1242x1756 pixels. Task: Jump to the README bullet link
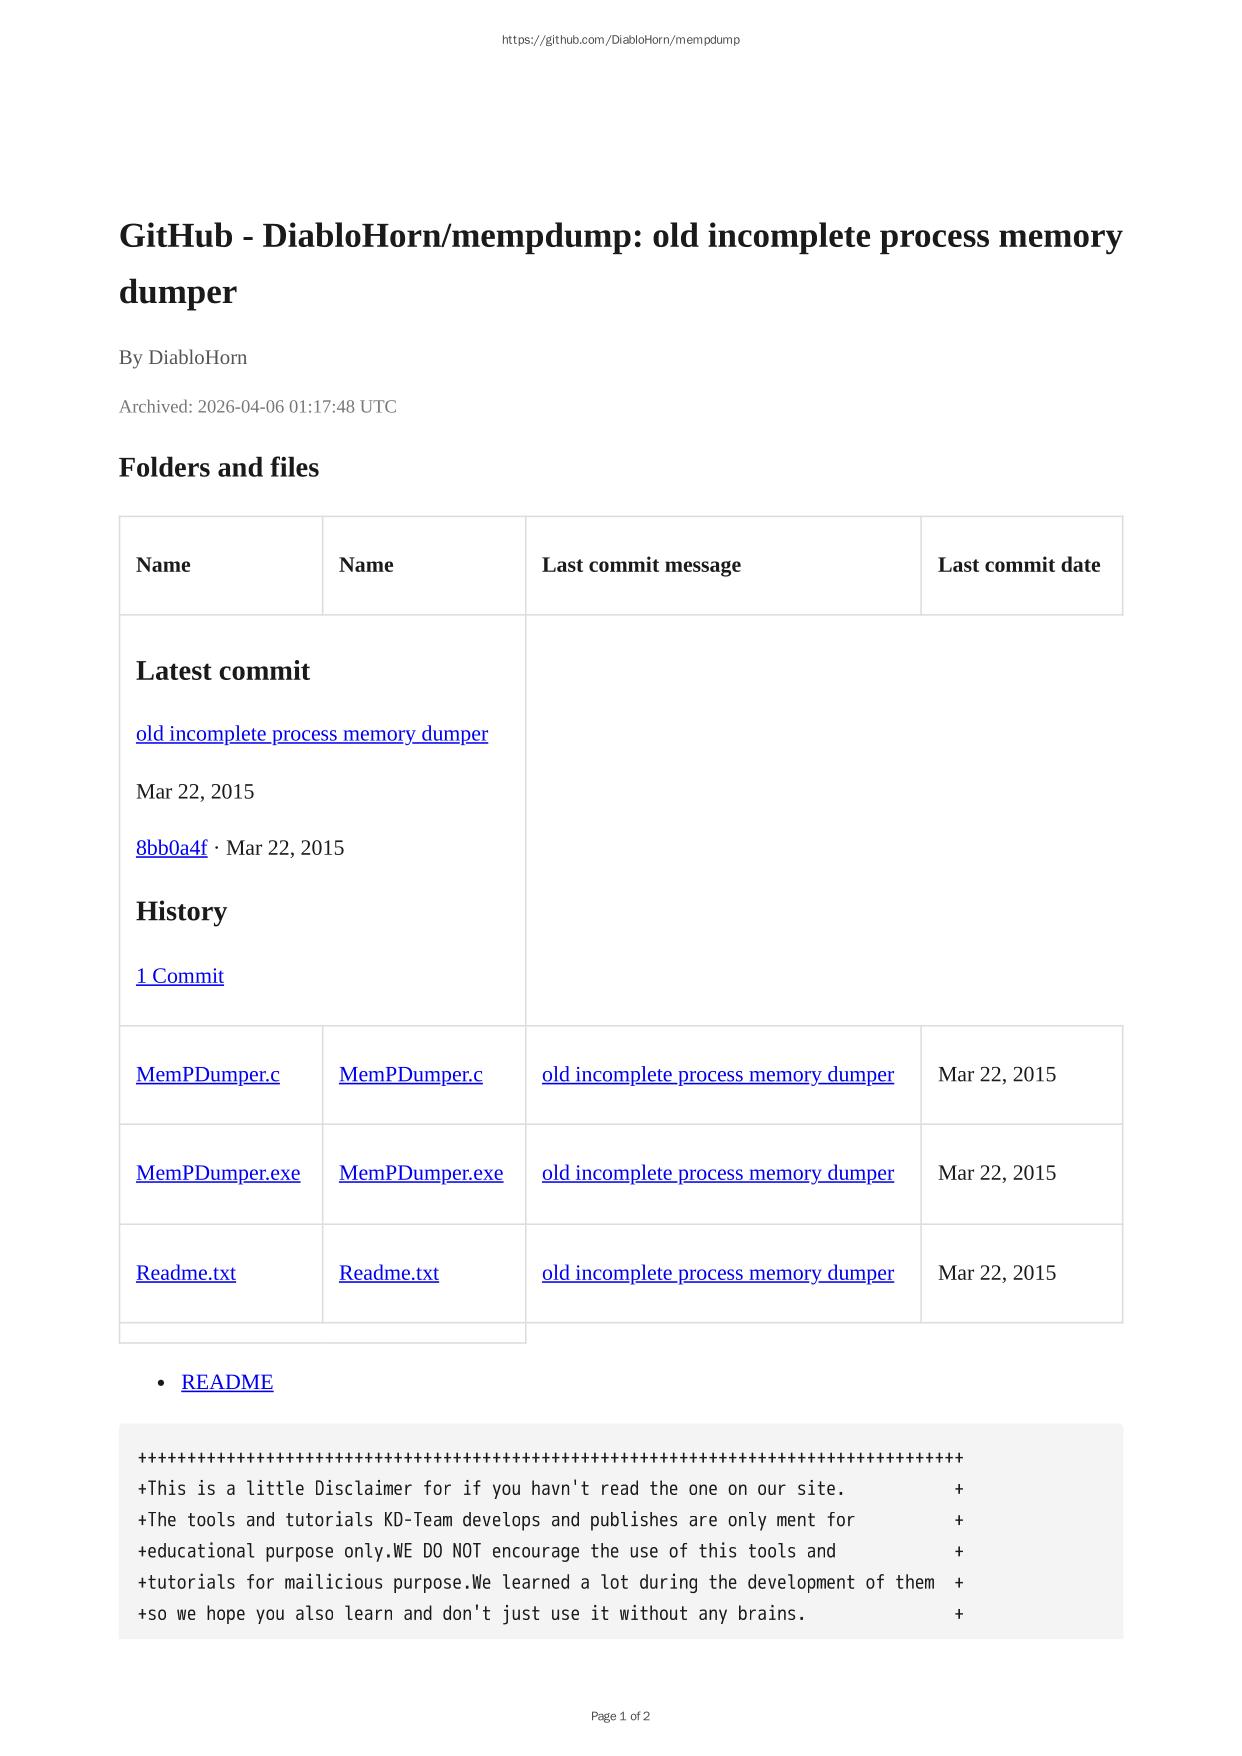[227, 1382]
